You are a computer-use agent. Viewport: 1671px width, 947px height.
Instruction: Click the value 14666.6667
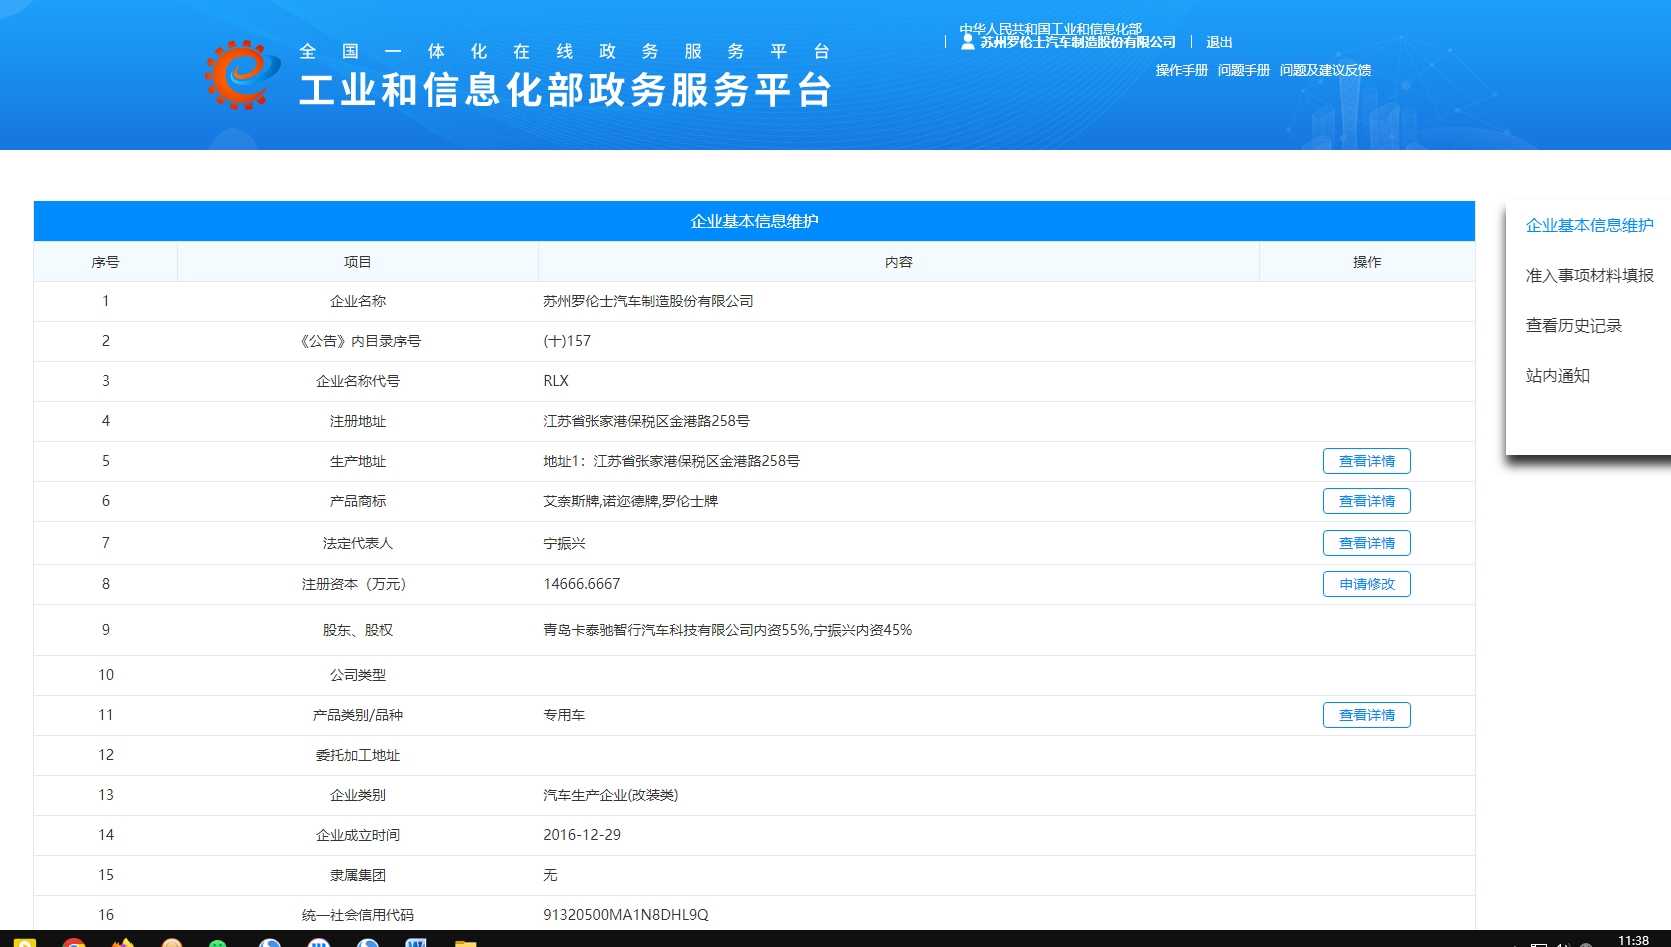pos(582,584)
